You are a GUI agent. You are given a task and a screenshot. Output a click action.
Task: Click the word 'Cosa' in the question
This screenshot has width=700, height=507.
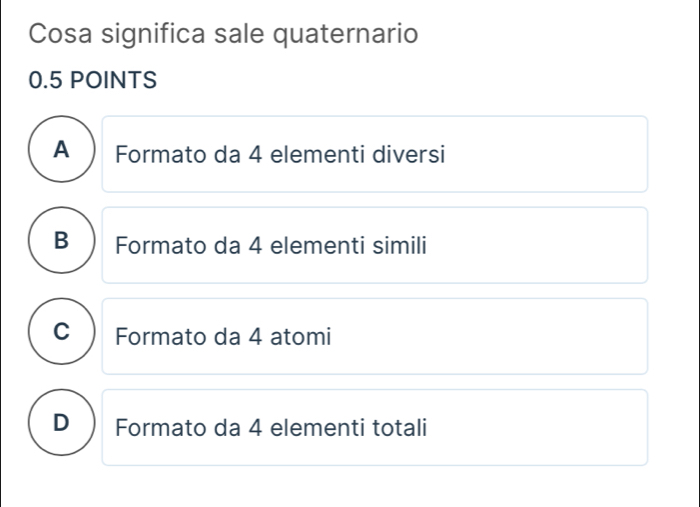pyautogui.click(x=55, y=34)
